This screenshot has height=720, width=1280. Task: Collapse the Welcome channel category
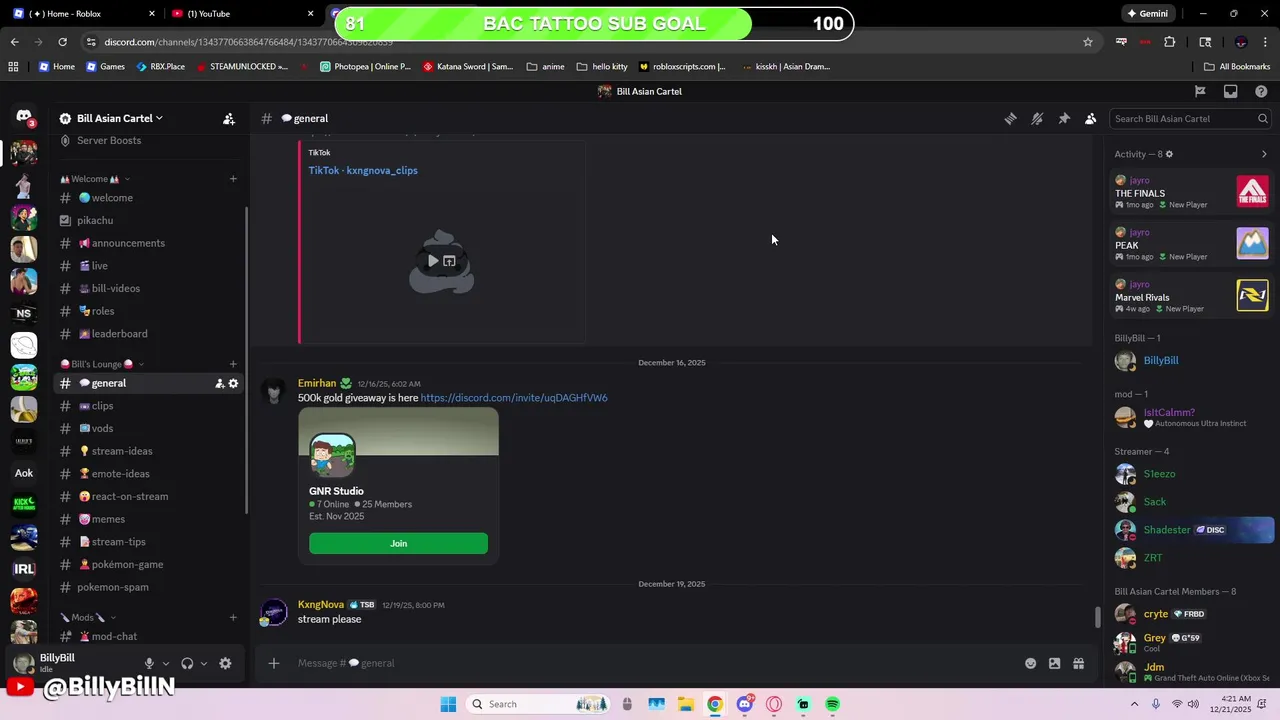point(95,179)
